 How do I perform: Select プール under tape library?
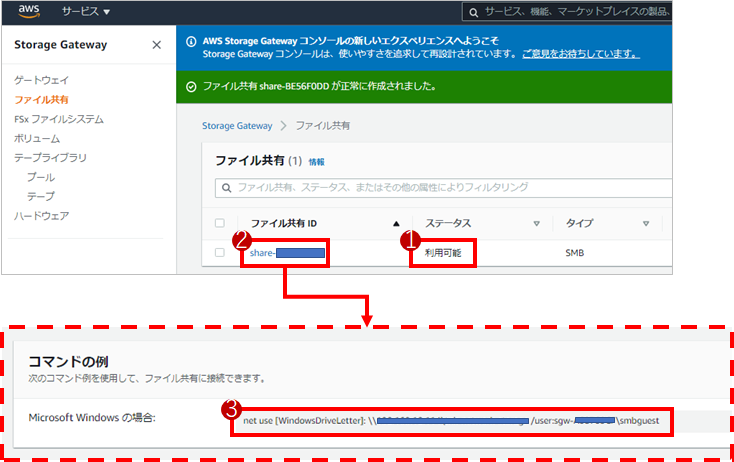41,177
